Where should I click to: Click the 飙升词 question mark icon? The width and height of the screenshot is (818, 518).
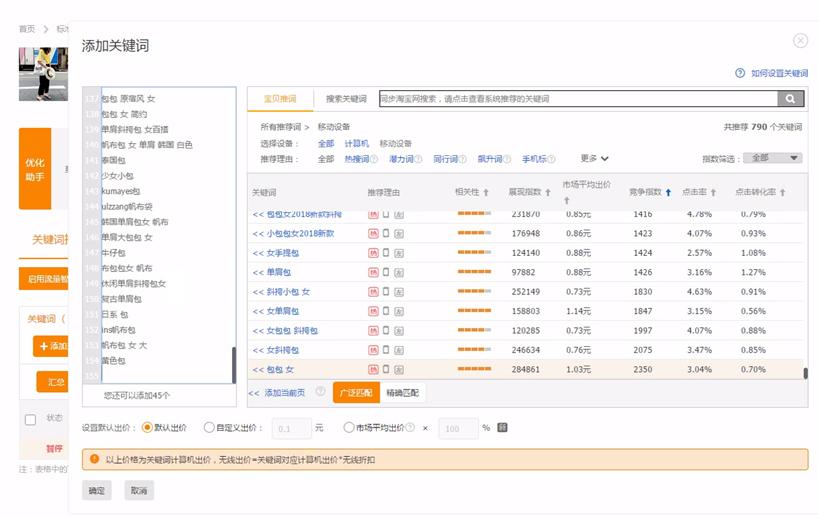click(x=507, y=159)
